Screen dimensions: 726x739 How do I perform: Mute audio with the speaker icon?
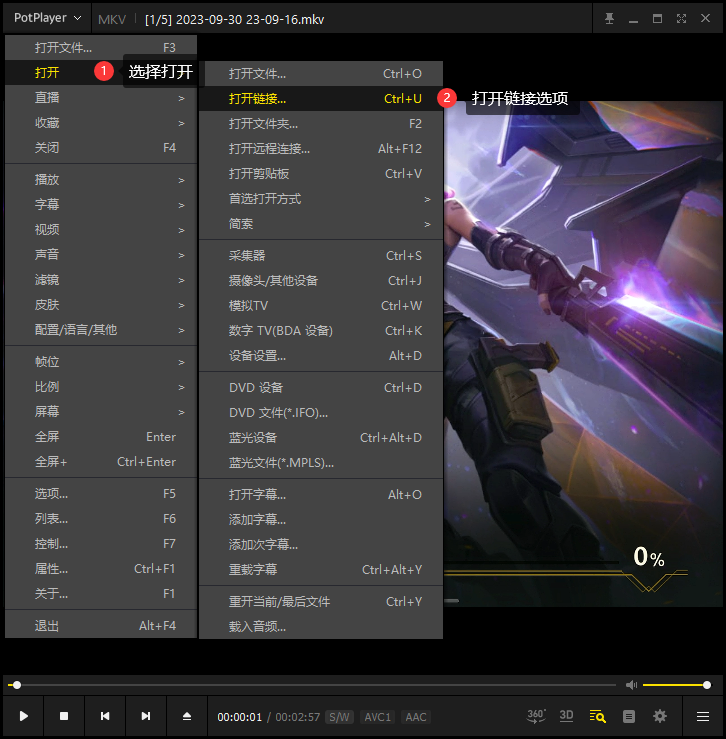click(x=631, y=685)
